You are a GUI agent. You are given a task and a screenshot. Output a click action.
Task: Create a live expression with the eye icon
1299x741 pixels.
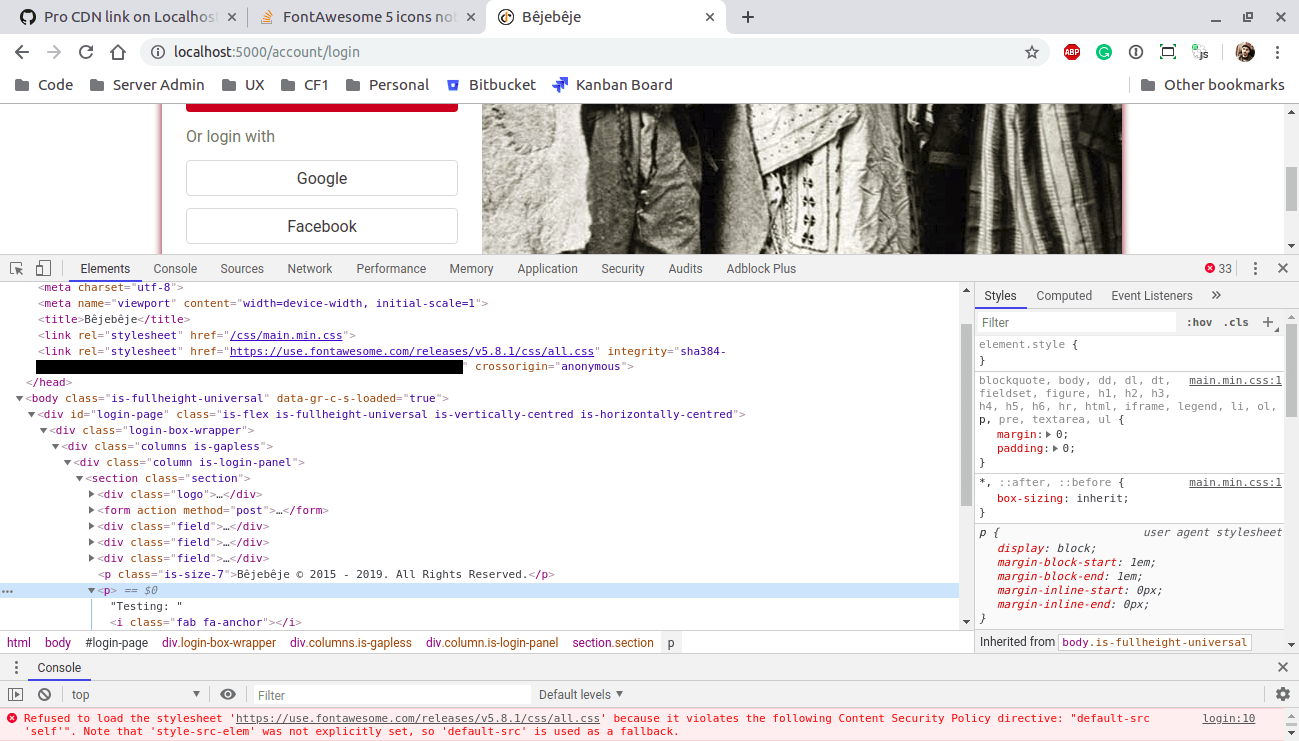(228, 694)
